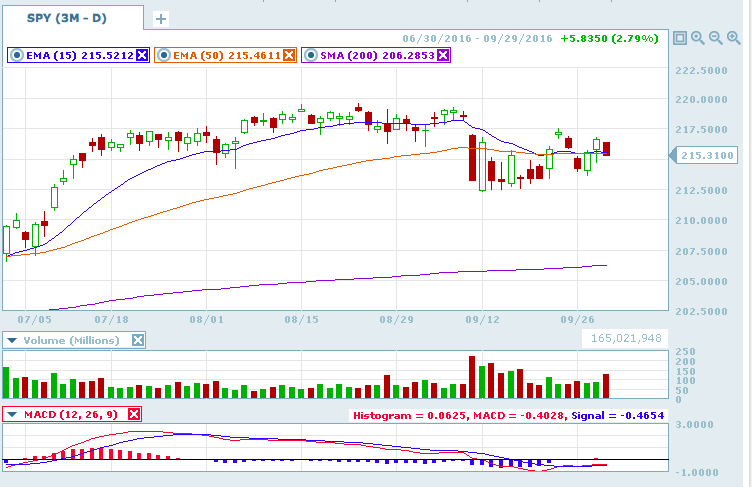Click the 222.5000 price axis label
752x487 pixels.
pyautogui.click(x=701, y=71)
